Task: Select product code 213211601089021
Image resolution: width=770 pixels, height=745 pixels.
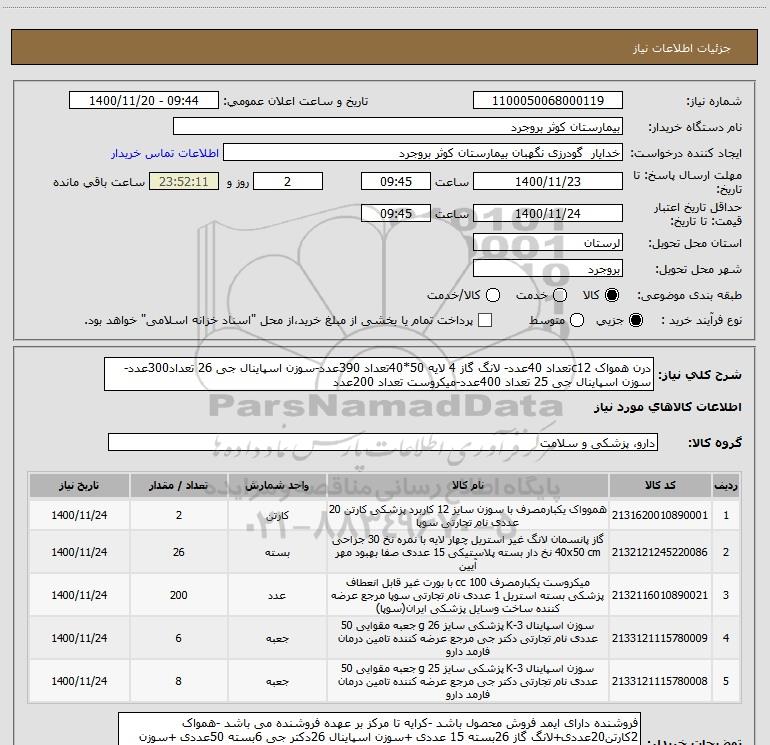Action: (660, 595)
